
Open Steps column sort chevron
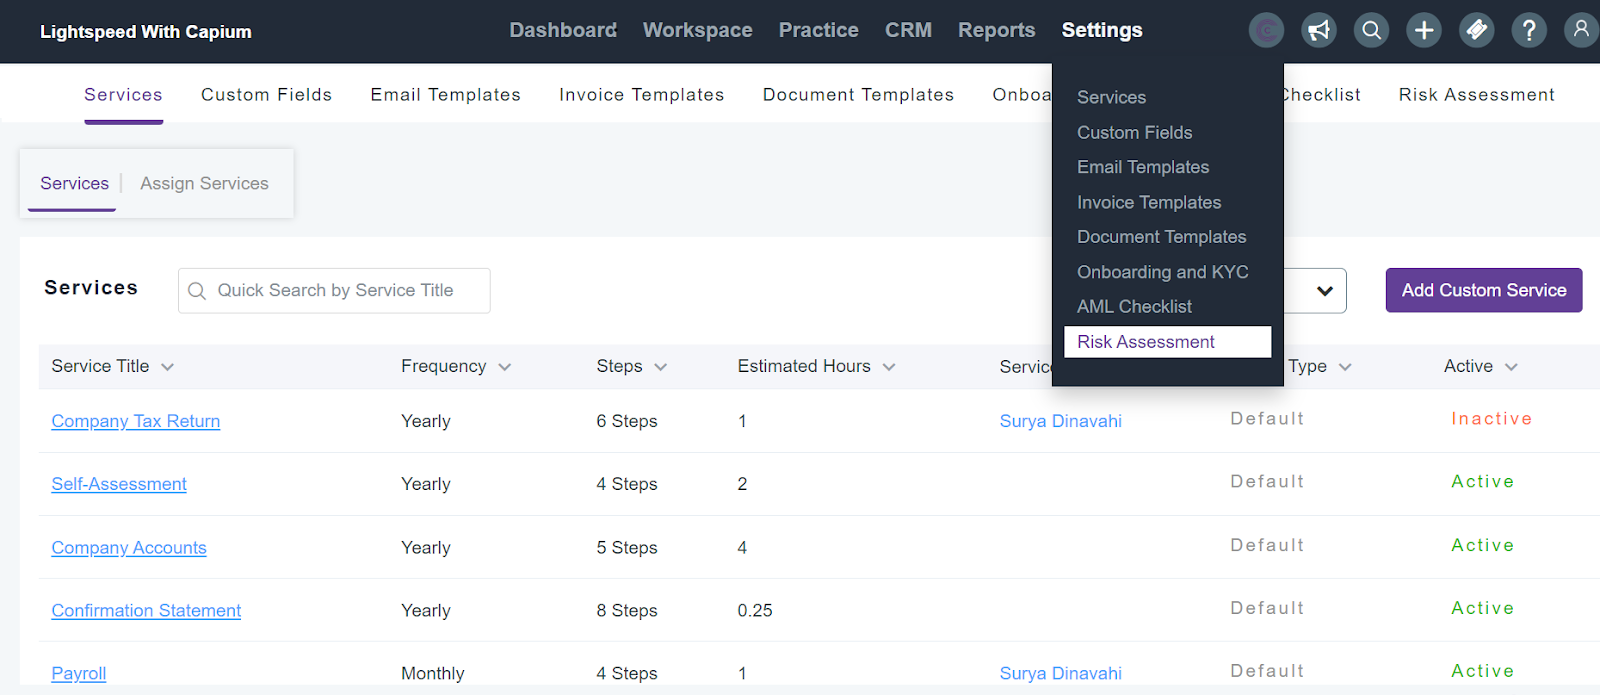coord(660,367)
